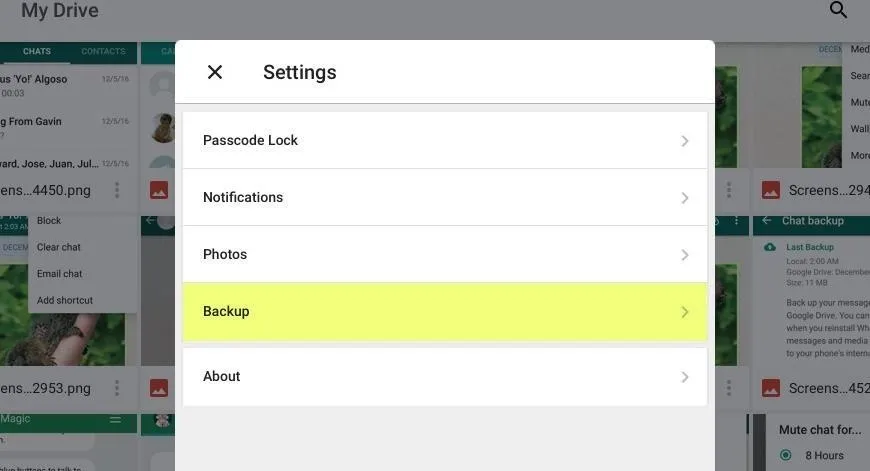Screen dimensions: 870x471
Task: Expand Passcode Lock chevron
Action: pos(685,141)
